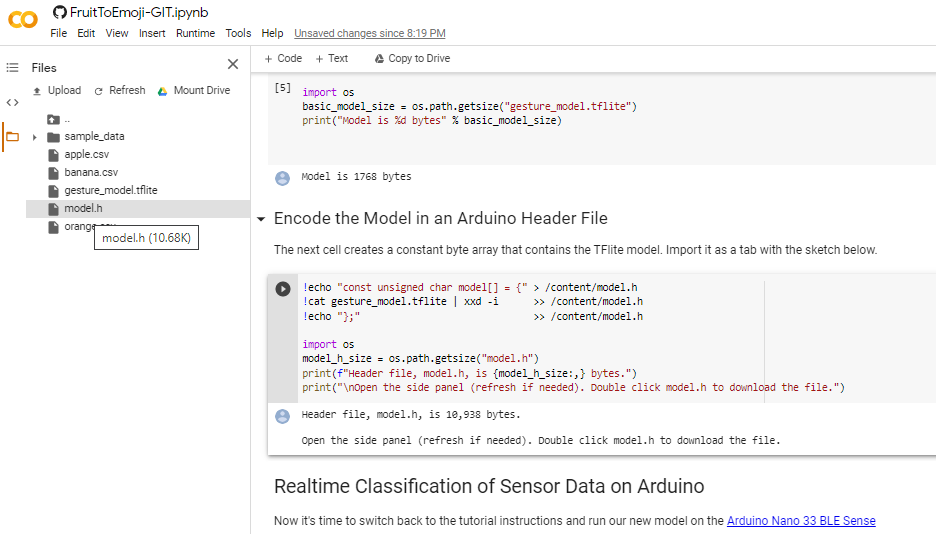Open Arduino Nano 33 BLE Sense link

point(801,520)
